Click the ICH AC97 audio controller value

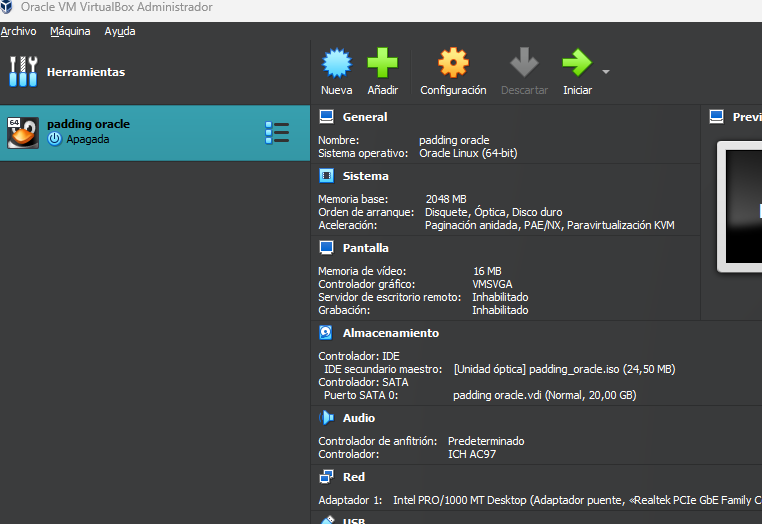pos(471,454)
